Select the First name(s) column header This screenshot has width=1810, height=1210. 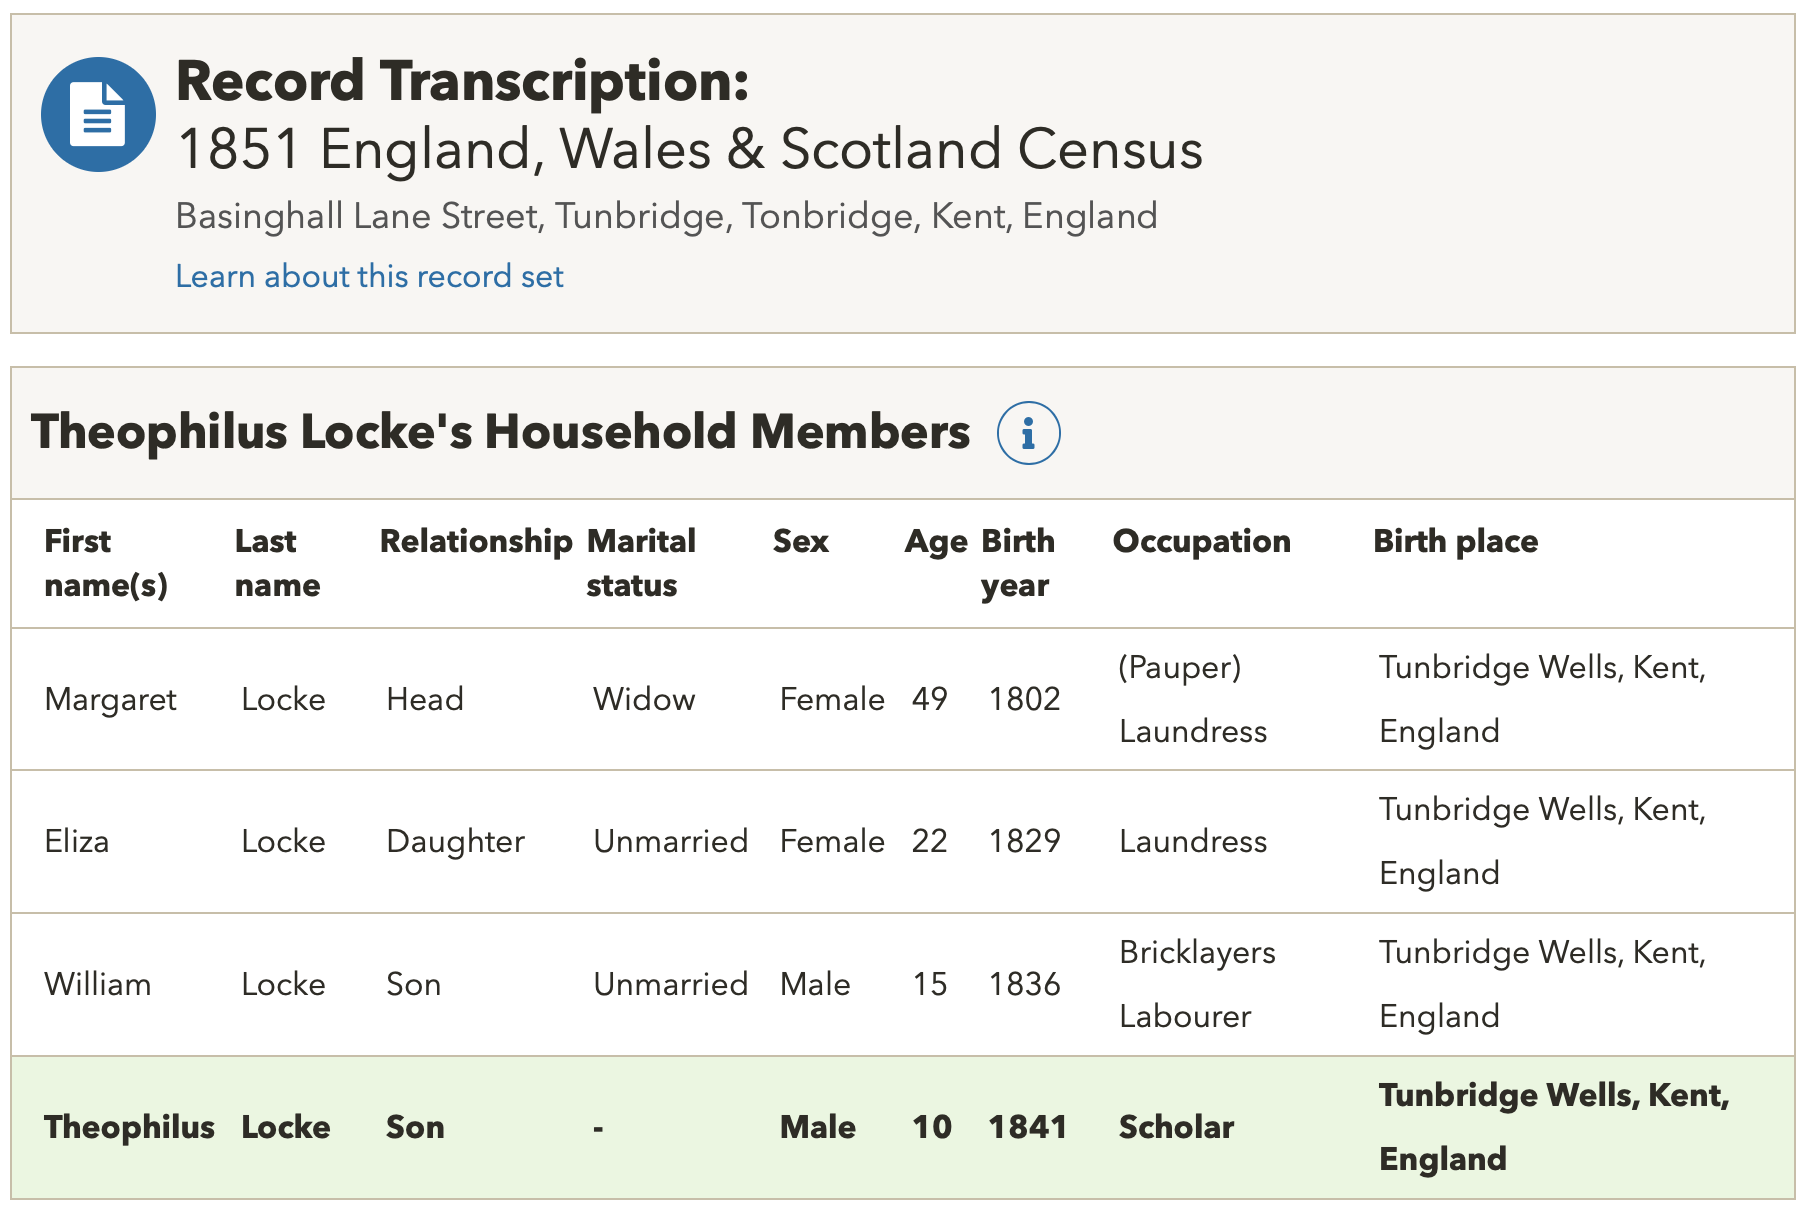point(105,562)
